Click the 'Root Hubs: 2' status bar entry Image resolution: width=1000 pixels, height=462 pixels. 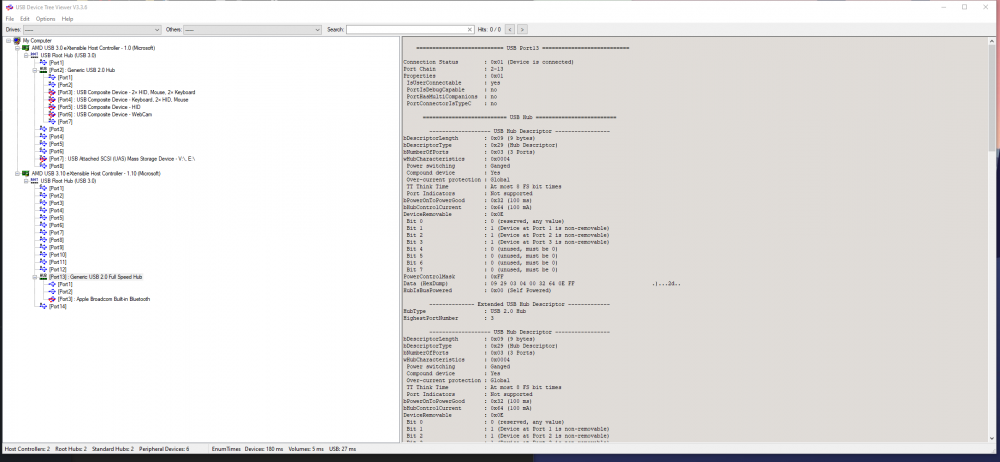pyautogui.click(x=71, y=449)
